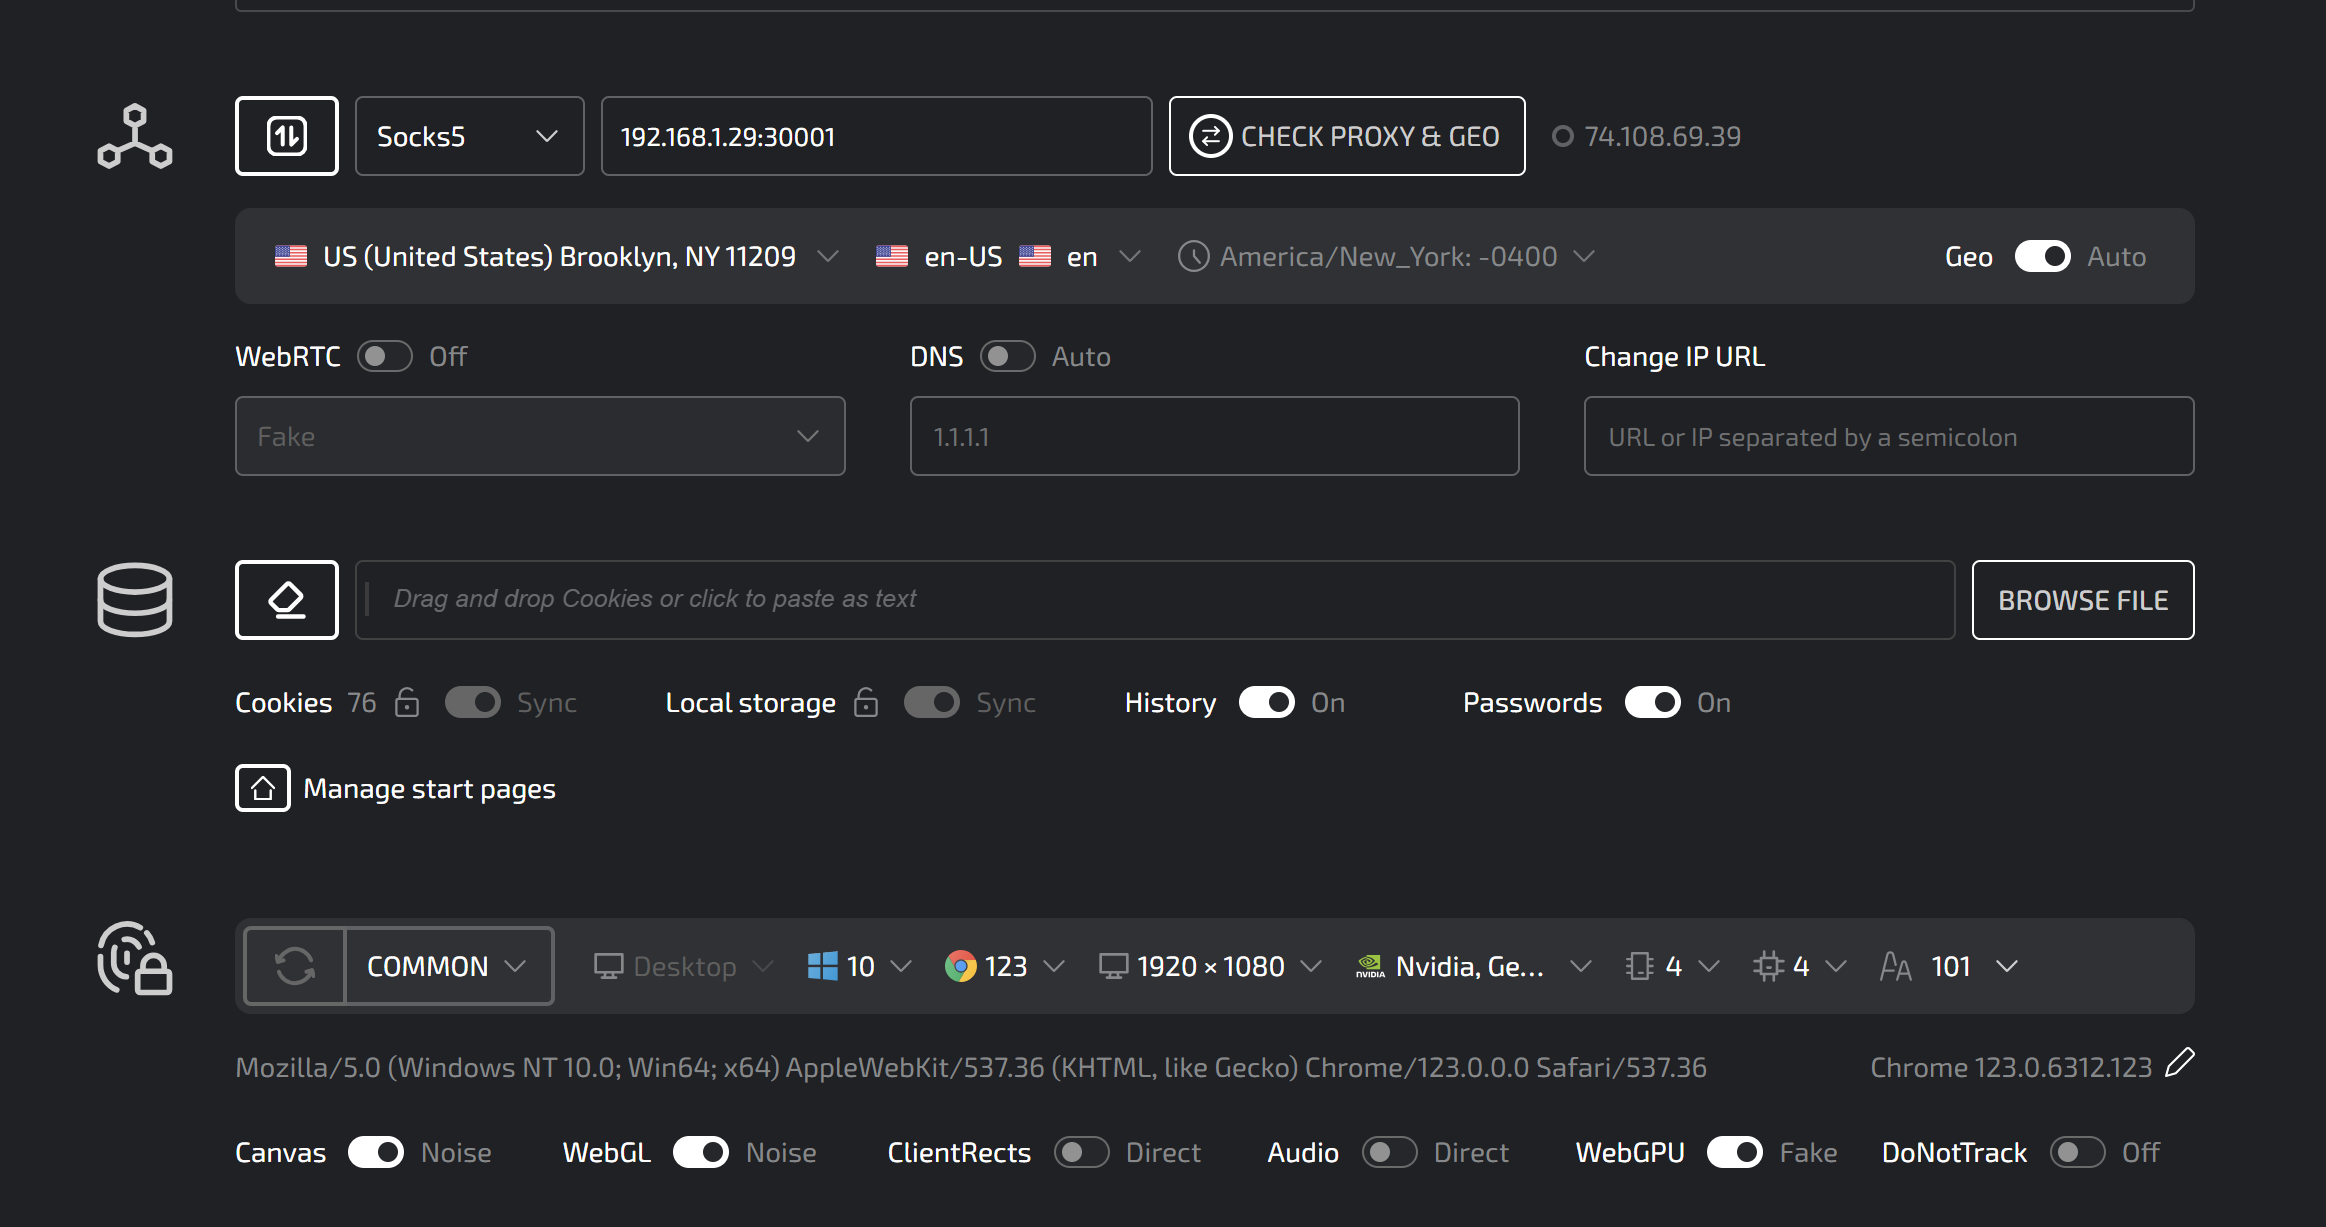The image size is (2326, 1227).
Task: Click the proxy transfer arrows icon button
Action: pyautogui.click(x=286, y=136)
